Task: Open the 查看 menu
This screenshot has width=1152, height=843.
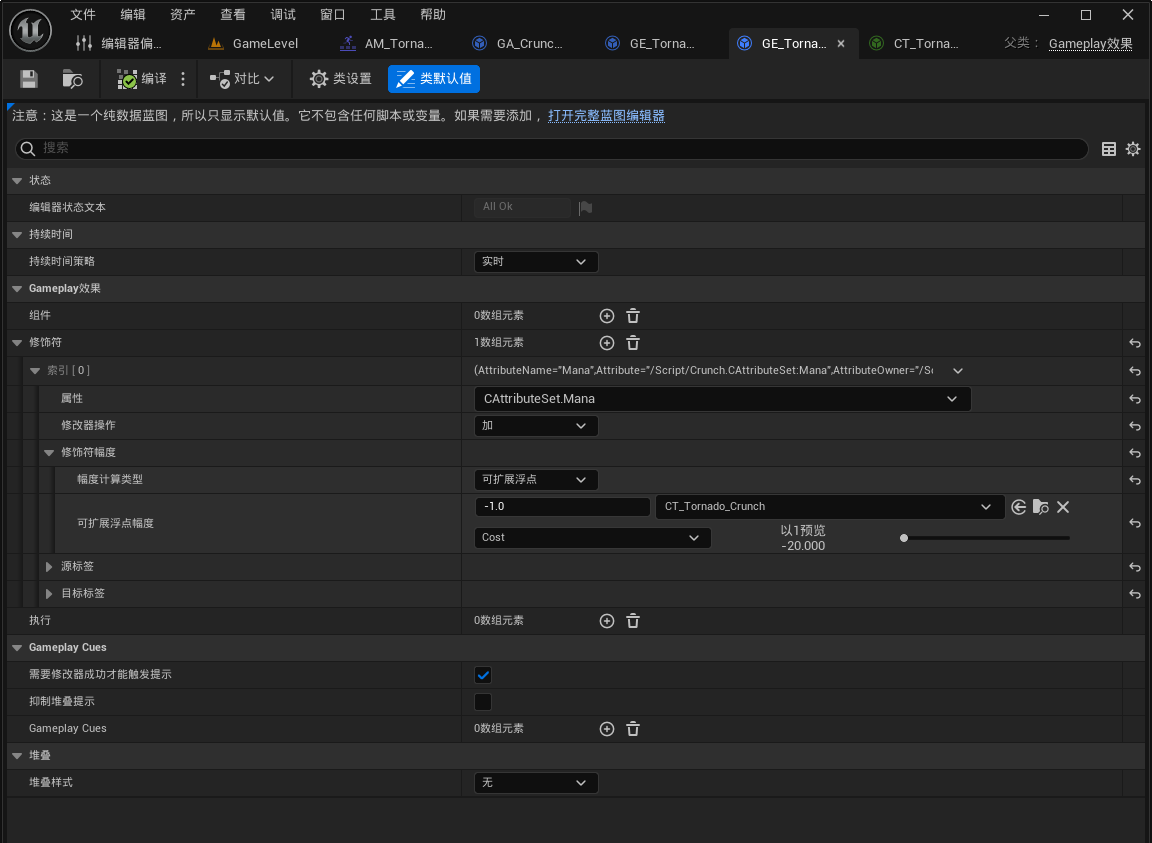Action: tap(233, 15)
